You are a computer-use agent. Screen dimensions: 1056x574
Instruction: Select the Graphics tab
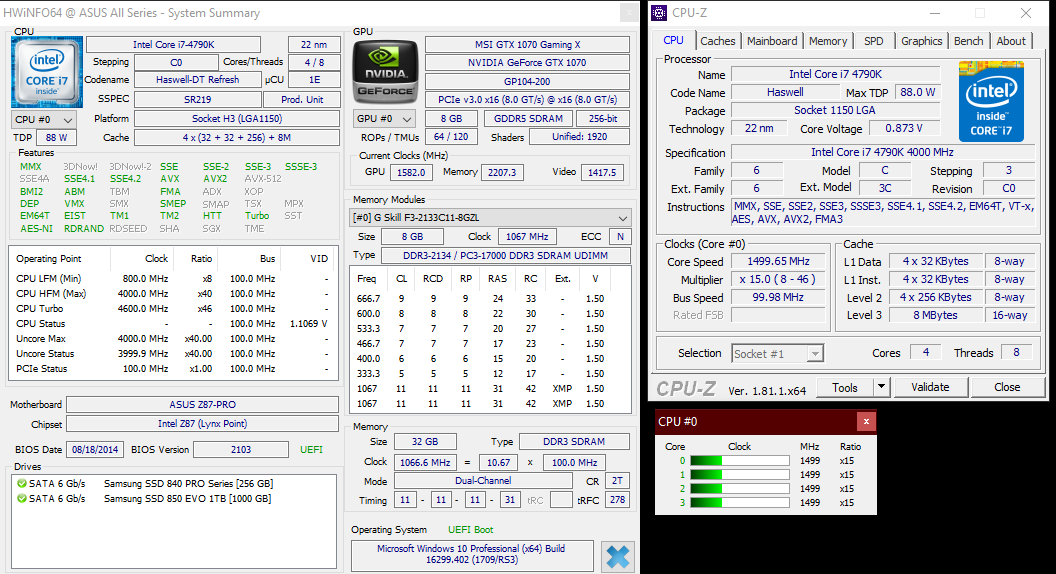pos(921,41)
